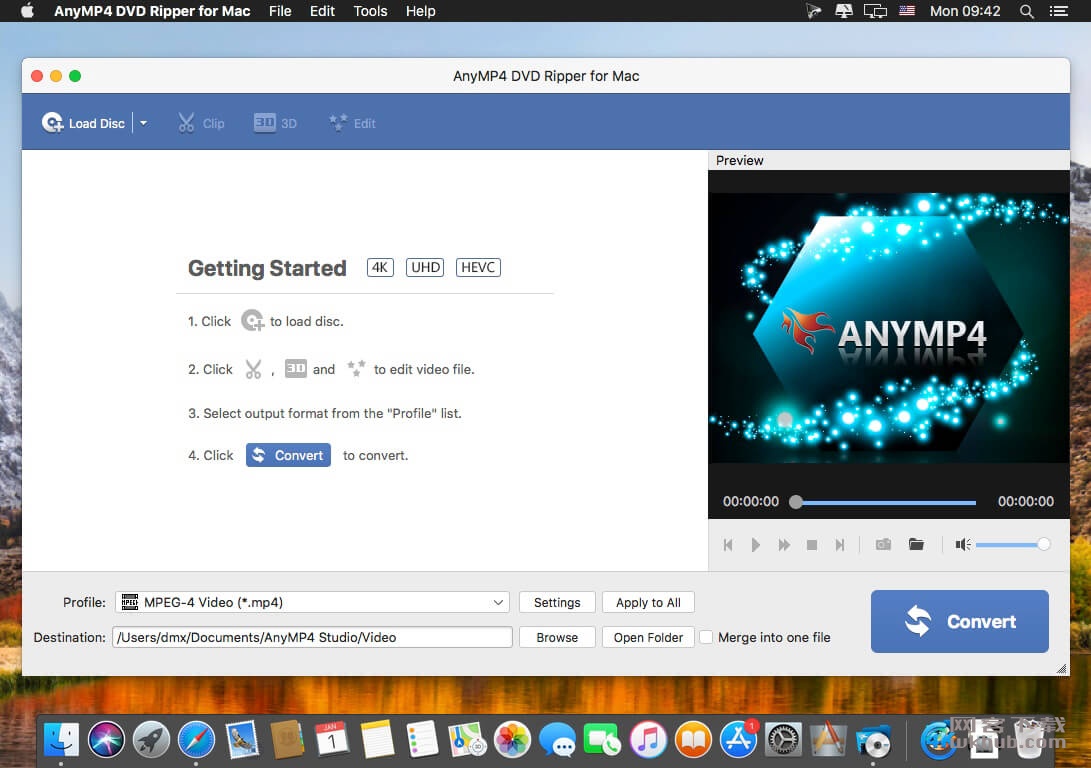Screen dimensions: 1091x768
Task: Open Siri from the dock
Action: [106, 739]
